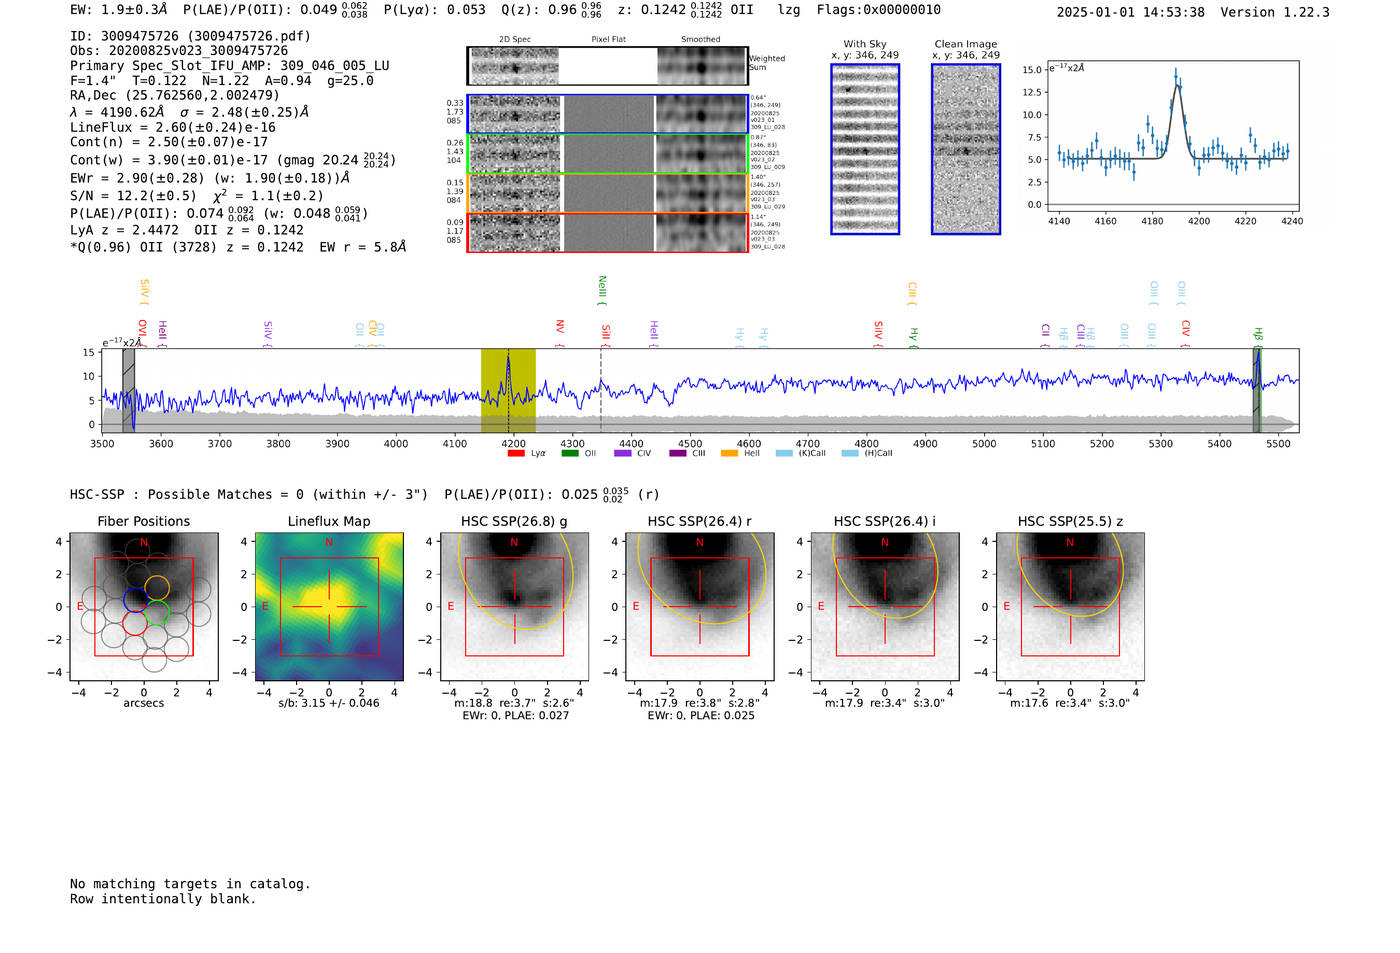Click the With Sky fiber image

865,149
